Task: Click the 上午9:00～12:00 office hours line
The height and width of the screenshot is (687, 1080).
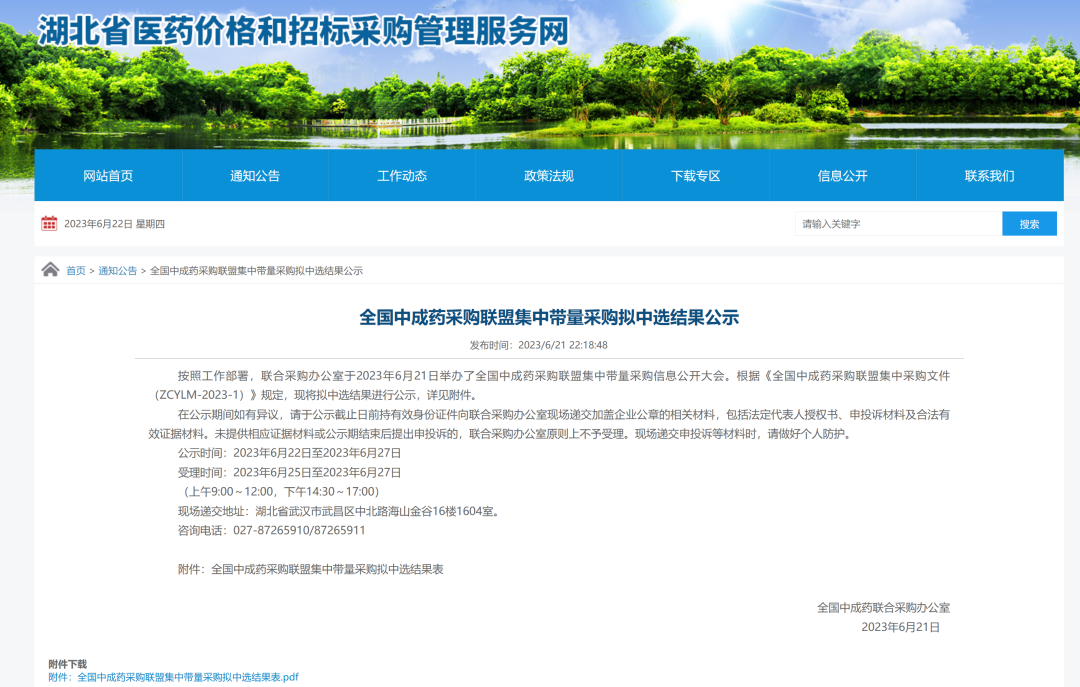Action: pos(280,492)
